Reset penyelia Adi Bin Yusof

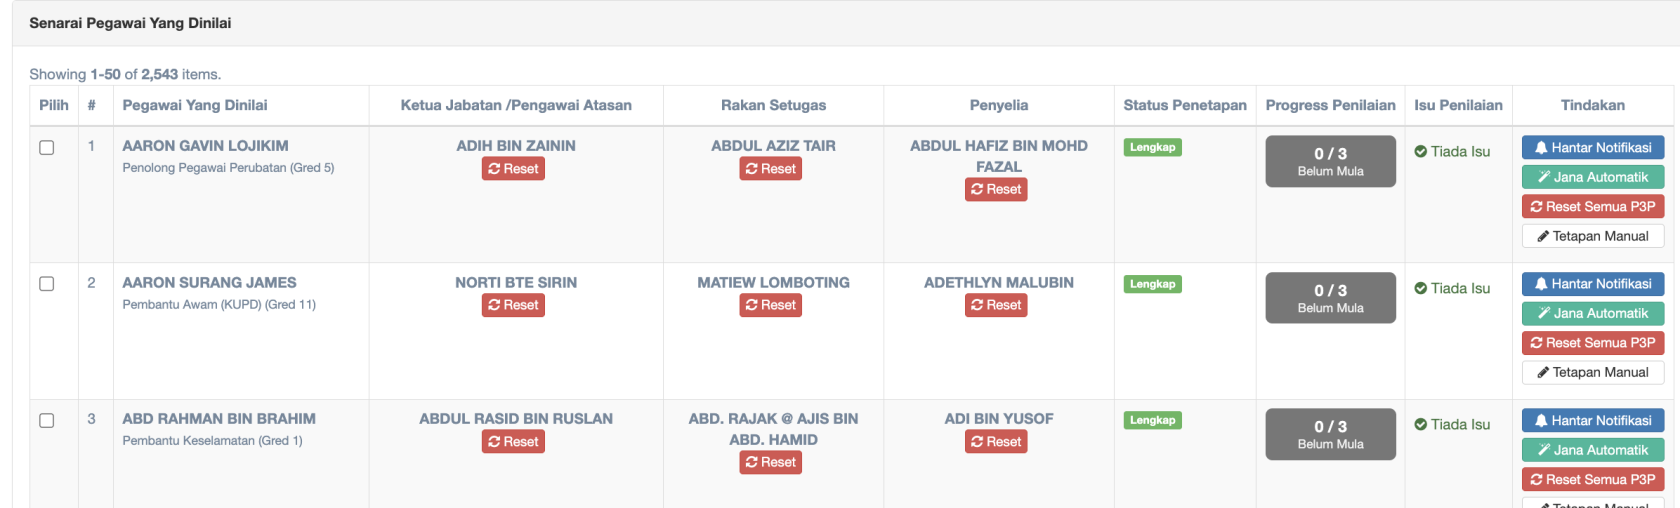[x=996, y=442]
